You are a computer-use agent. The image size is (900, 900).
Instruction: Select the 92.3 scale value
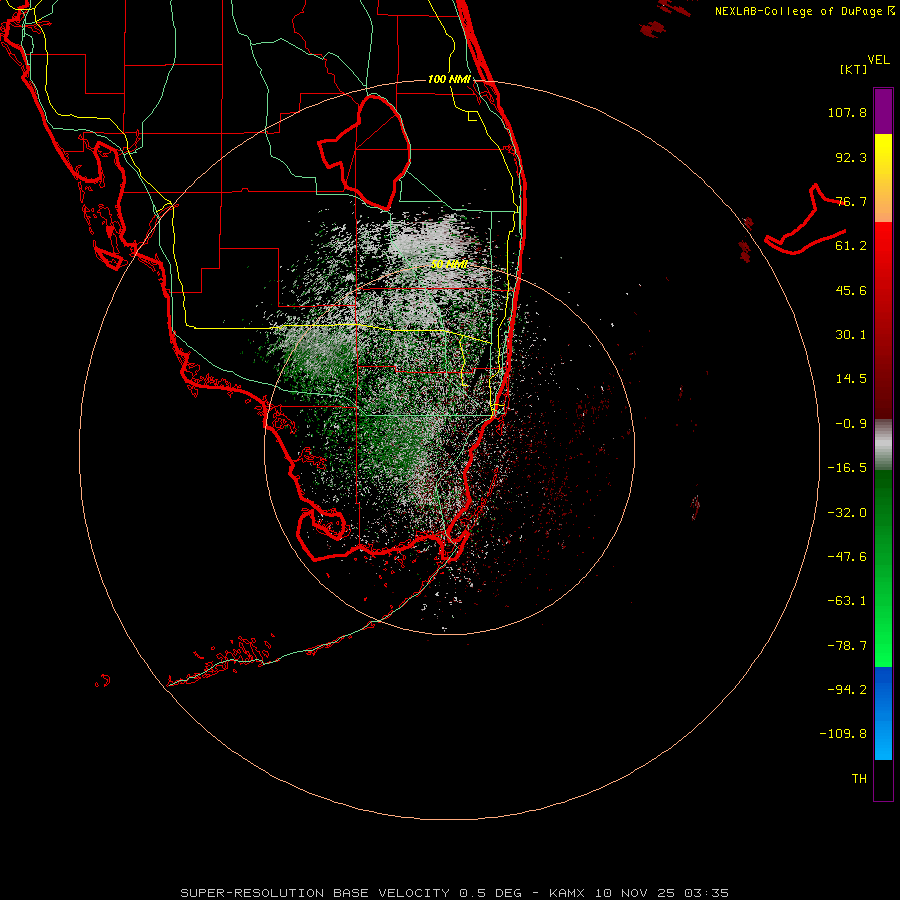point(851,157)
